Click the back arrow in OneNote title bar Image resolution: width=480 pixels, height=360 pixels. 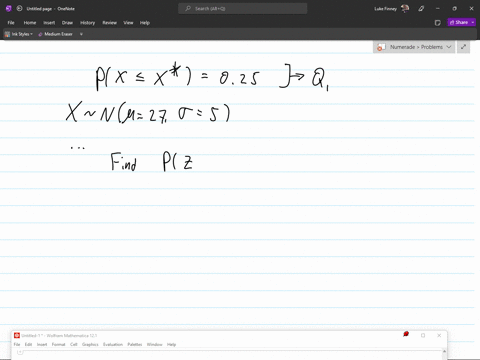pyautogui.click(x=19, y=9)
